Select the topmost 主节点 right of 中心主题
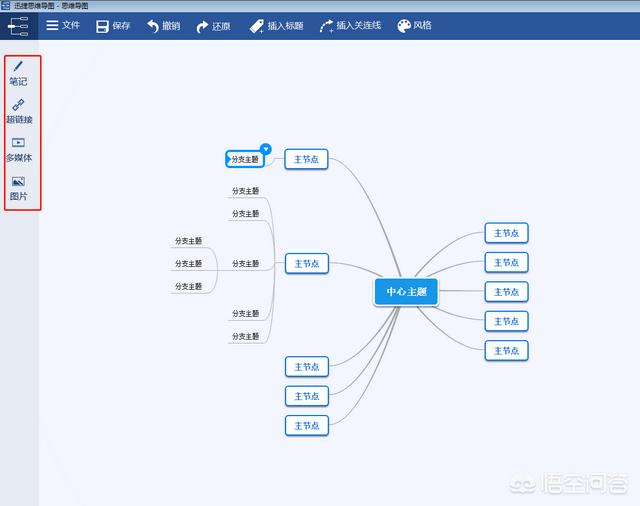 (x=506, y=233)
